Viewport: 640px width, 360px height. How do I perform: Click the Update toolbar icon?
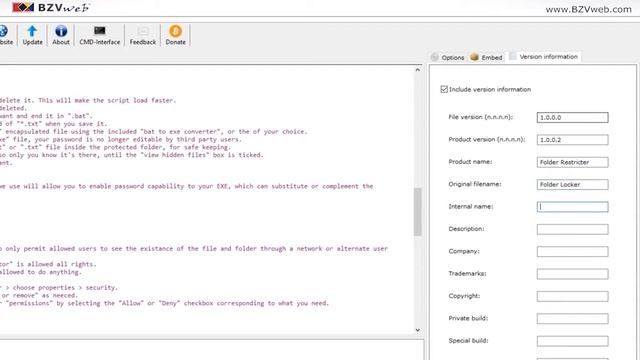32,35
